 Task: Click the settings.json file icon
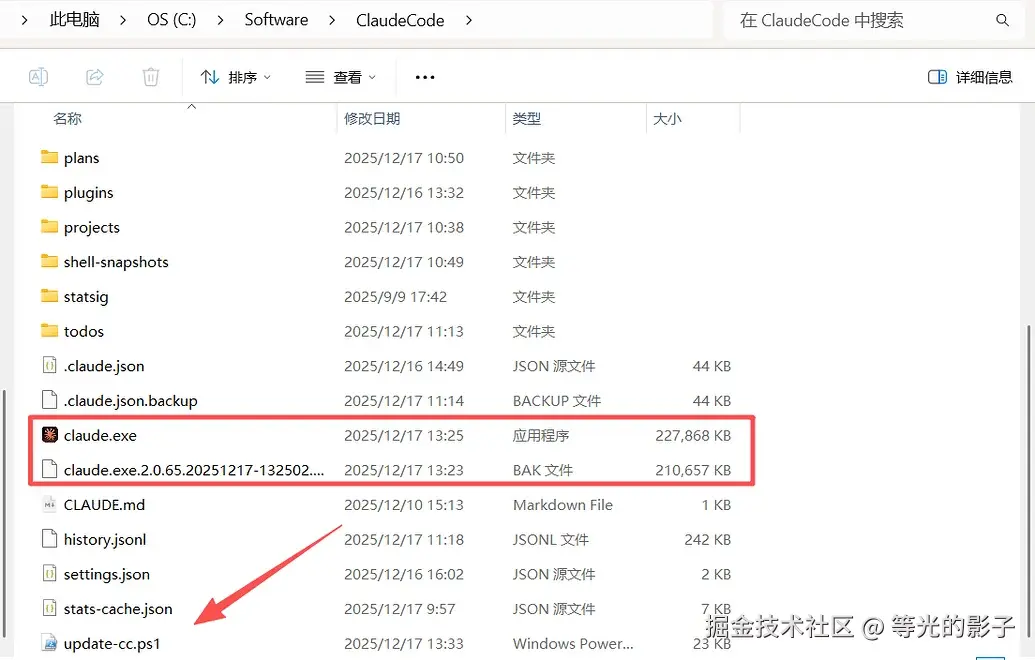pos(49,574)
